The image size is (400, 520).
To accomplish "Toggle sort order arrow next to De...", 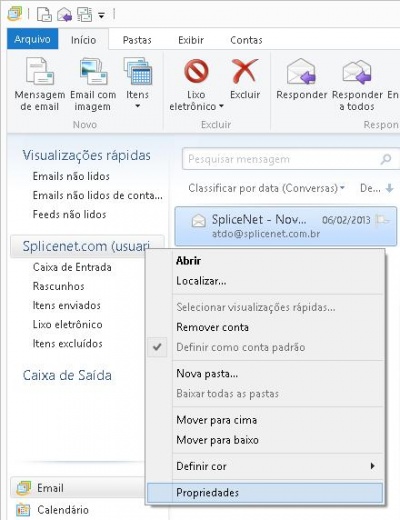I will pos(389,188).
